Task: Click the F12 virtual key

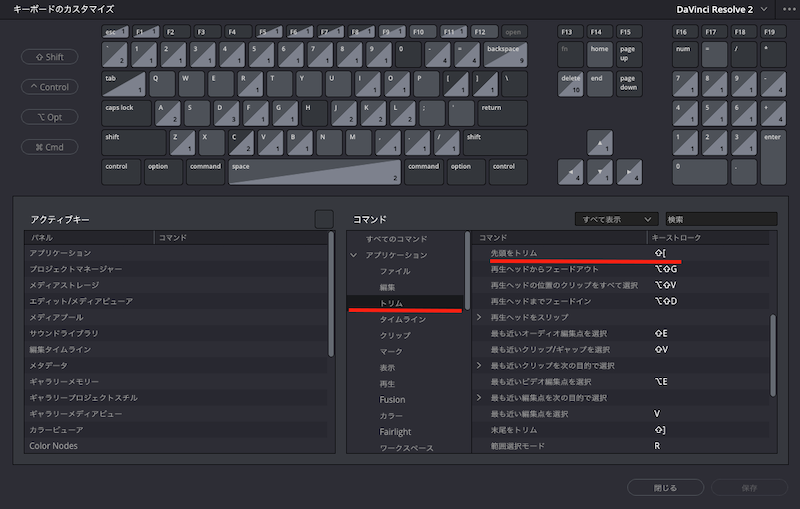Action: point(485,32)
